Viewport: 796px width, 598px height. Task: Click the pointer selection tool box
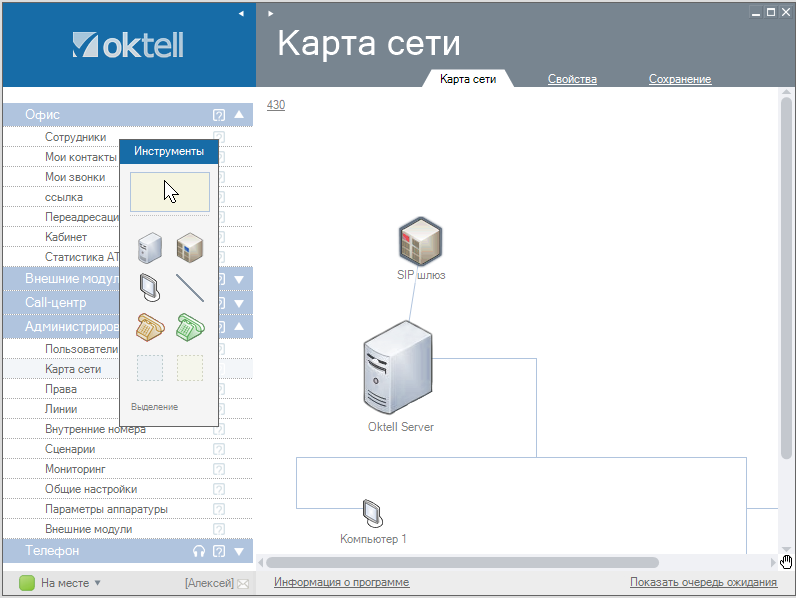(x=169, y=191)
